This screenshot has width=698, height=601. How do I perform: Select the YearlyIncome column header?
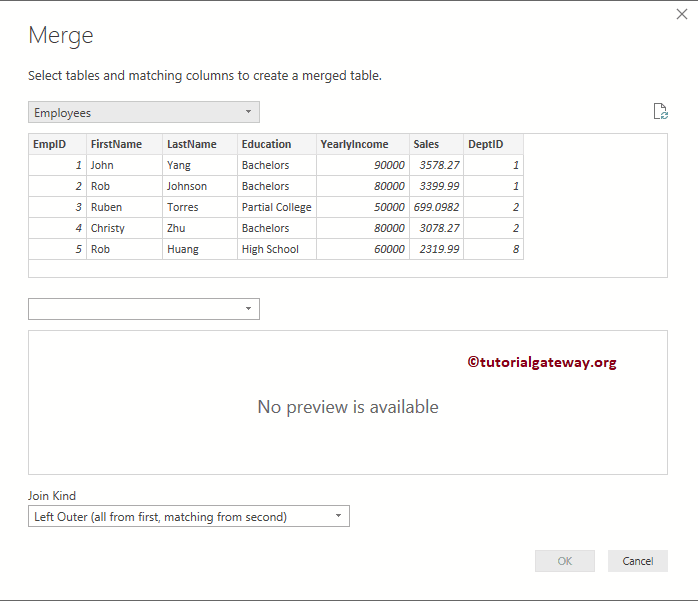point(363,144)
